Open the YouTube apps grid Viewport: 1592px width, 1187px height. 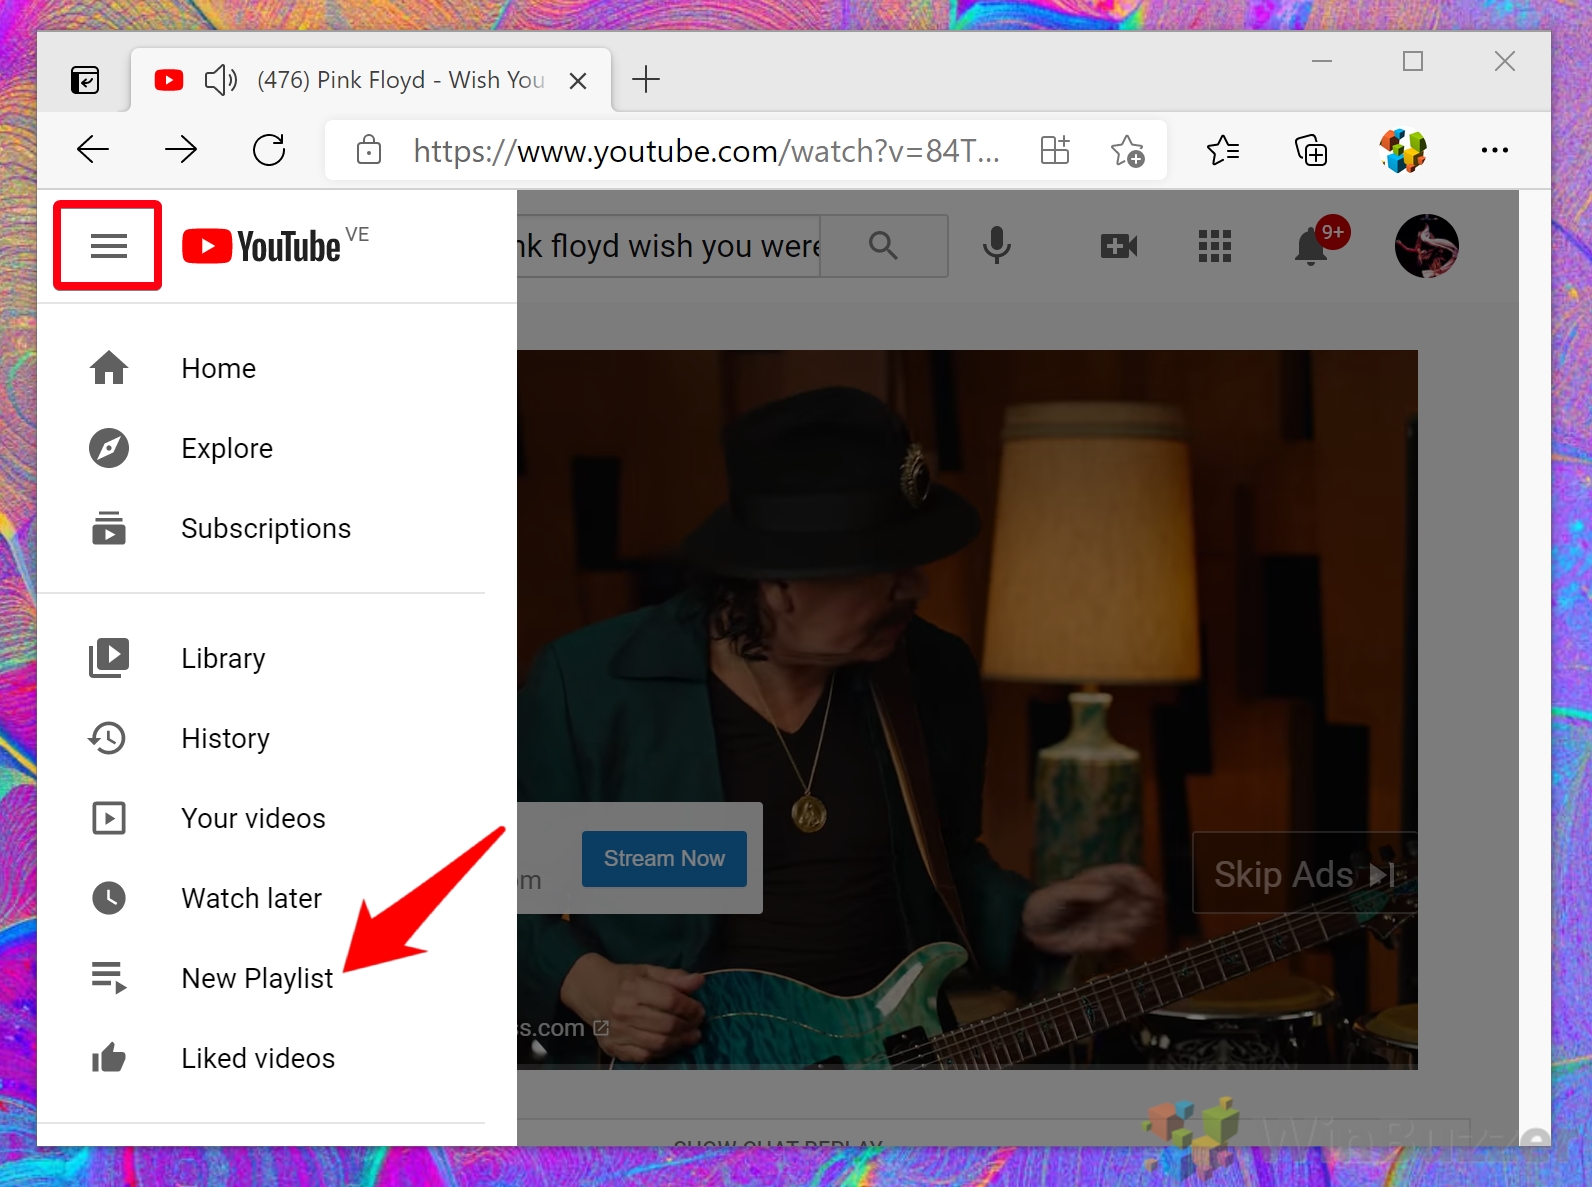click(x=1215, y=246)
